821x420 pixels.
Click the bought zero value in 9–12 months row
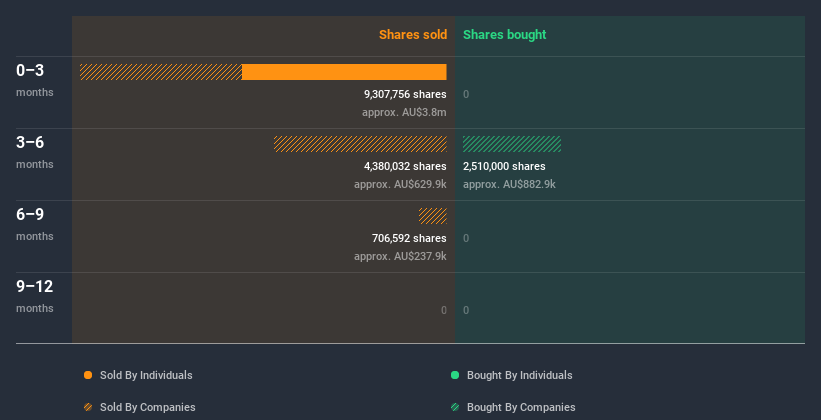tap(466, 310)
